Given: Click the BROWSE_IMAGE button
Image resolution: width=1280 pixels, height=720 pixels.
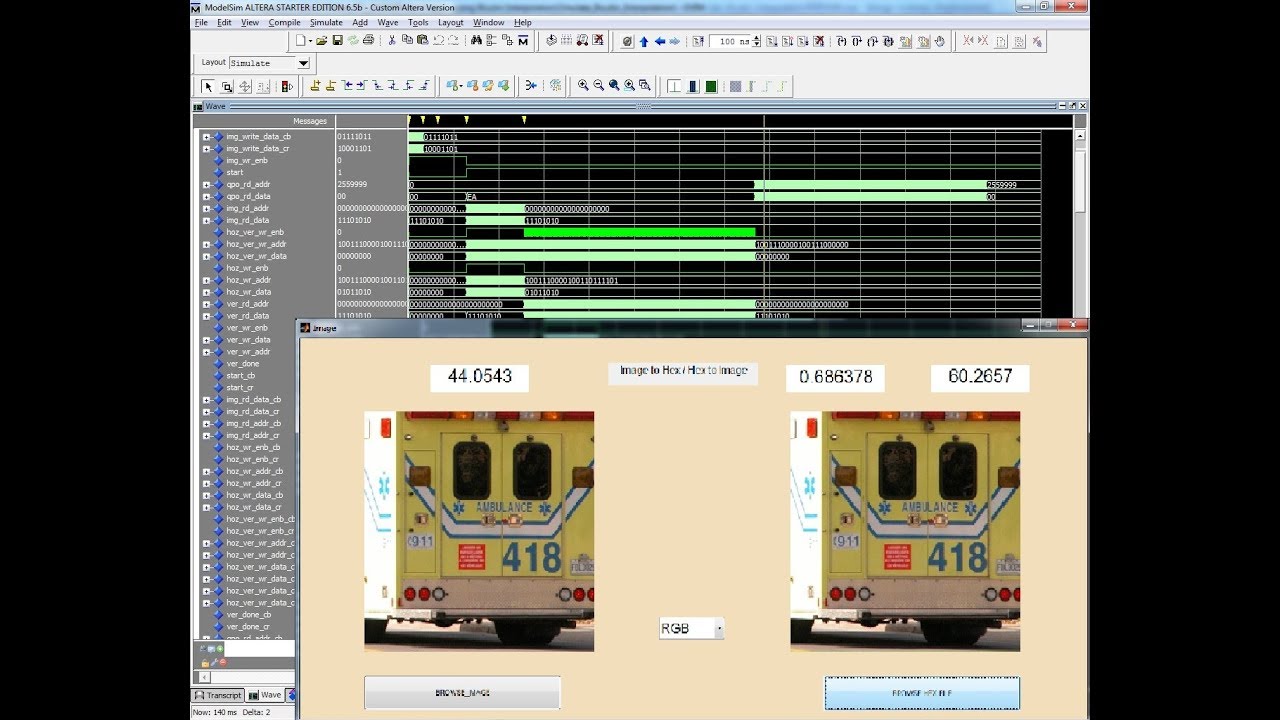Looking at the screenshot, I should (x=462, y=693).
